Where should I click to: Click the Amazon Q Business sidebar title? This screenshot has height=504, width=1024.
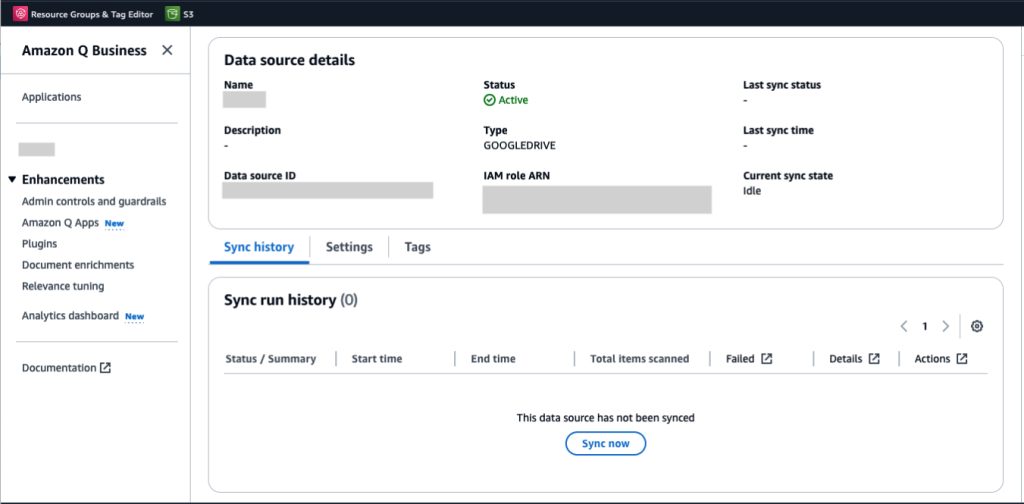point(84,50)
